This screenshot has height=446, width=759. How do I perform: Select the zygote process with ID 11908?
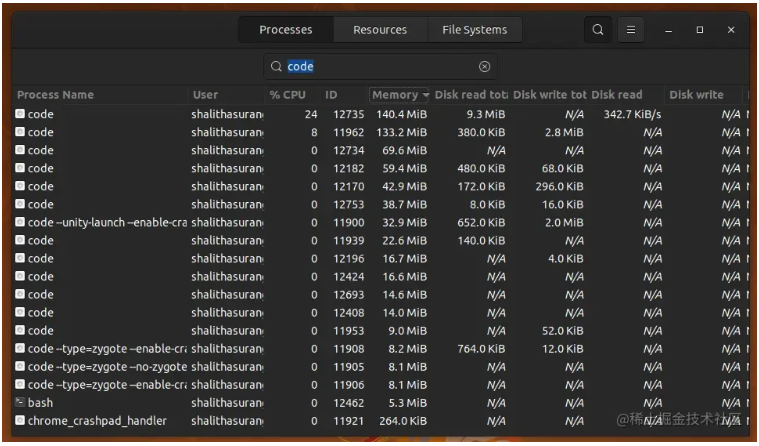(x=380, y=349)
